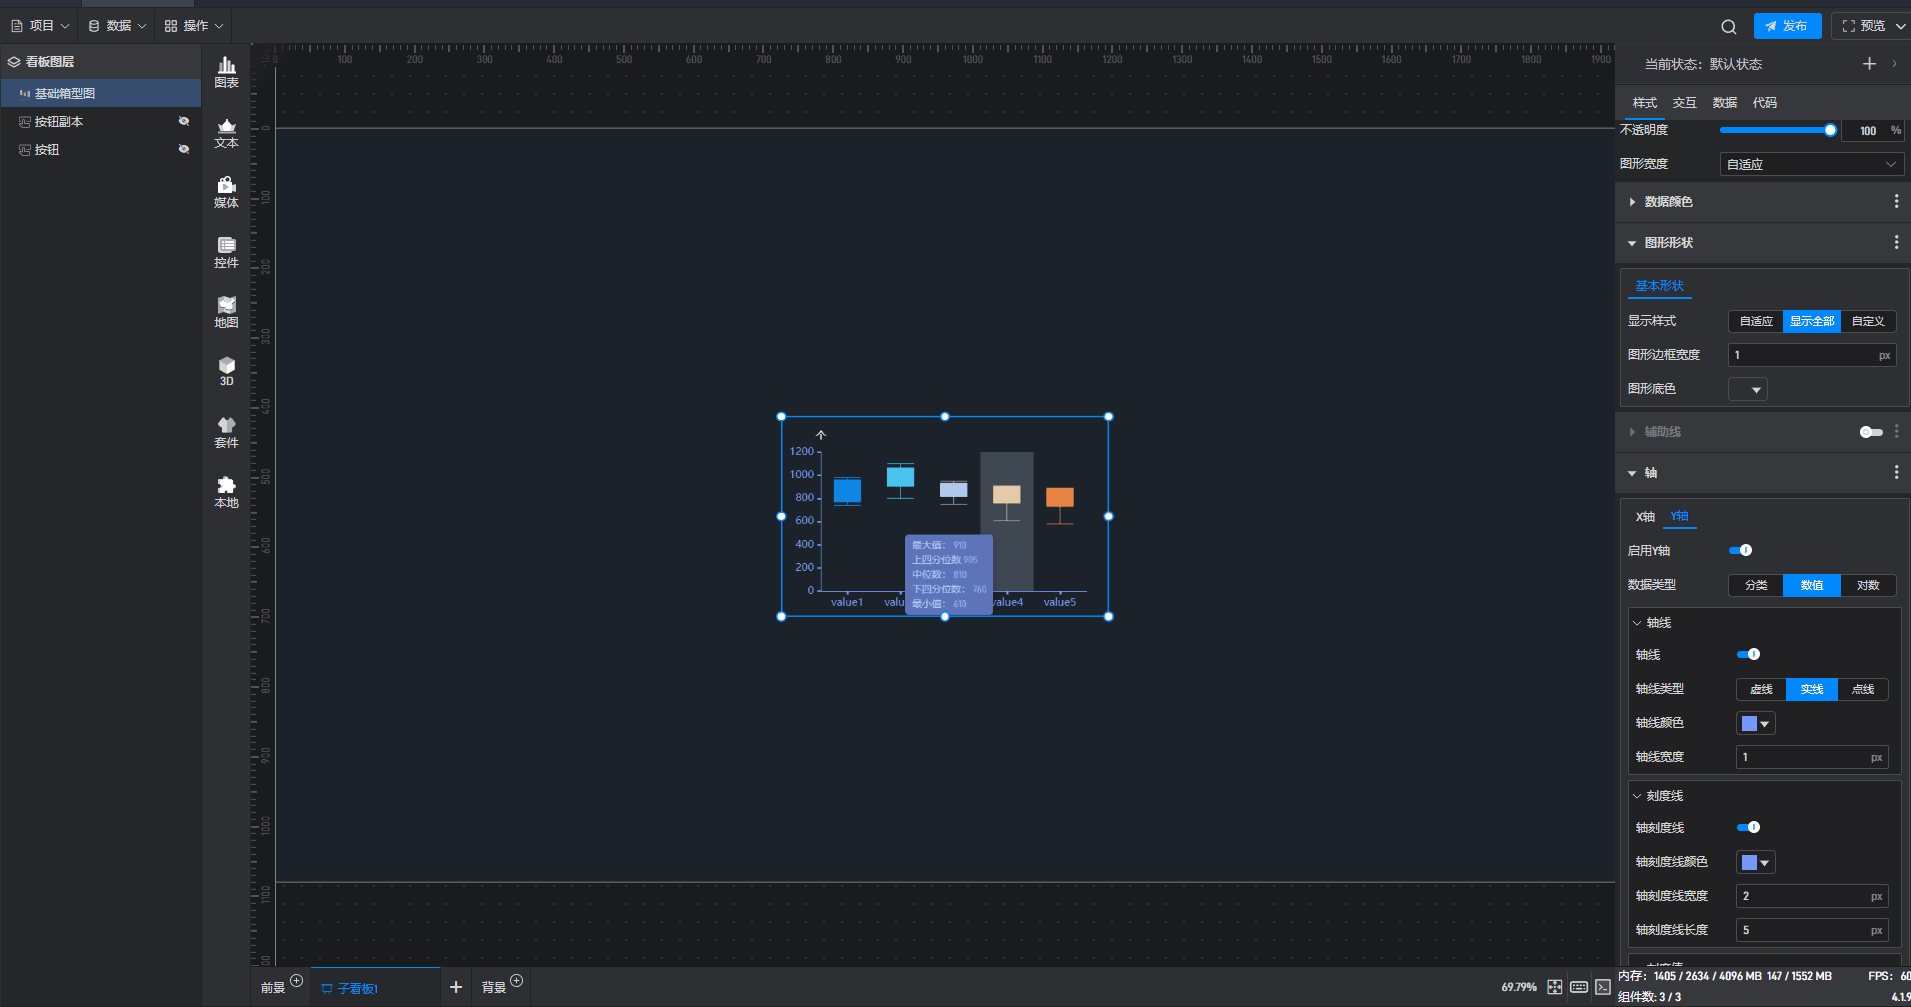Show the hidden 按钮副本 layer
The height and width of the screenshot is (1007, 1911).
(184, 121)
